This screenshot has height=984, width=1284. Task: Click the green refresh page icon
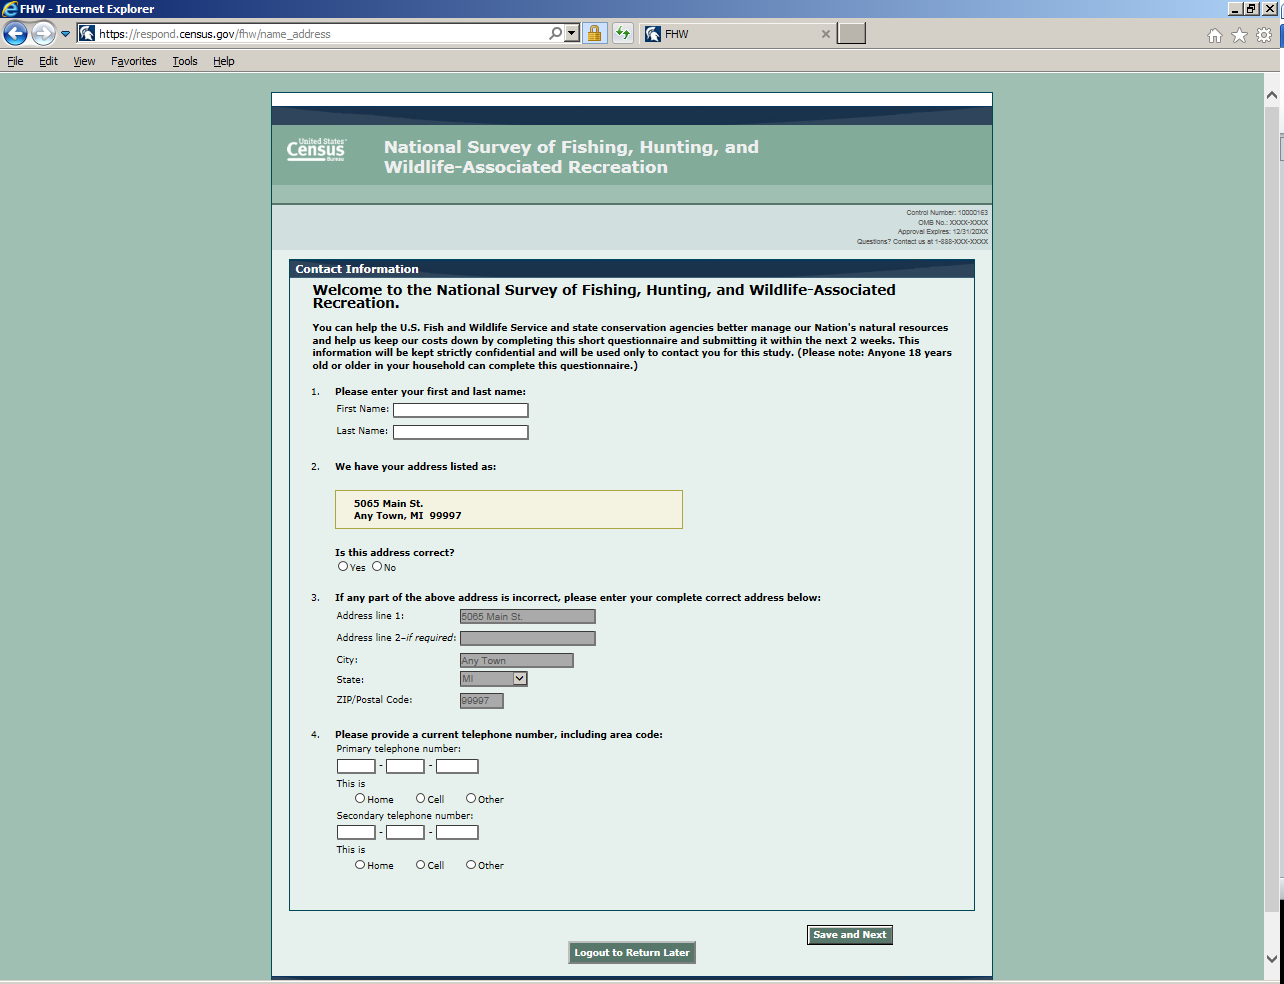623,34
